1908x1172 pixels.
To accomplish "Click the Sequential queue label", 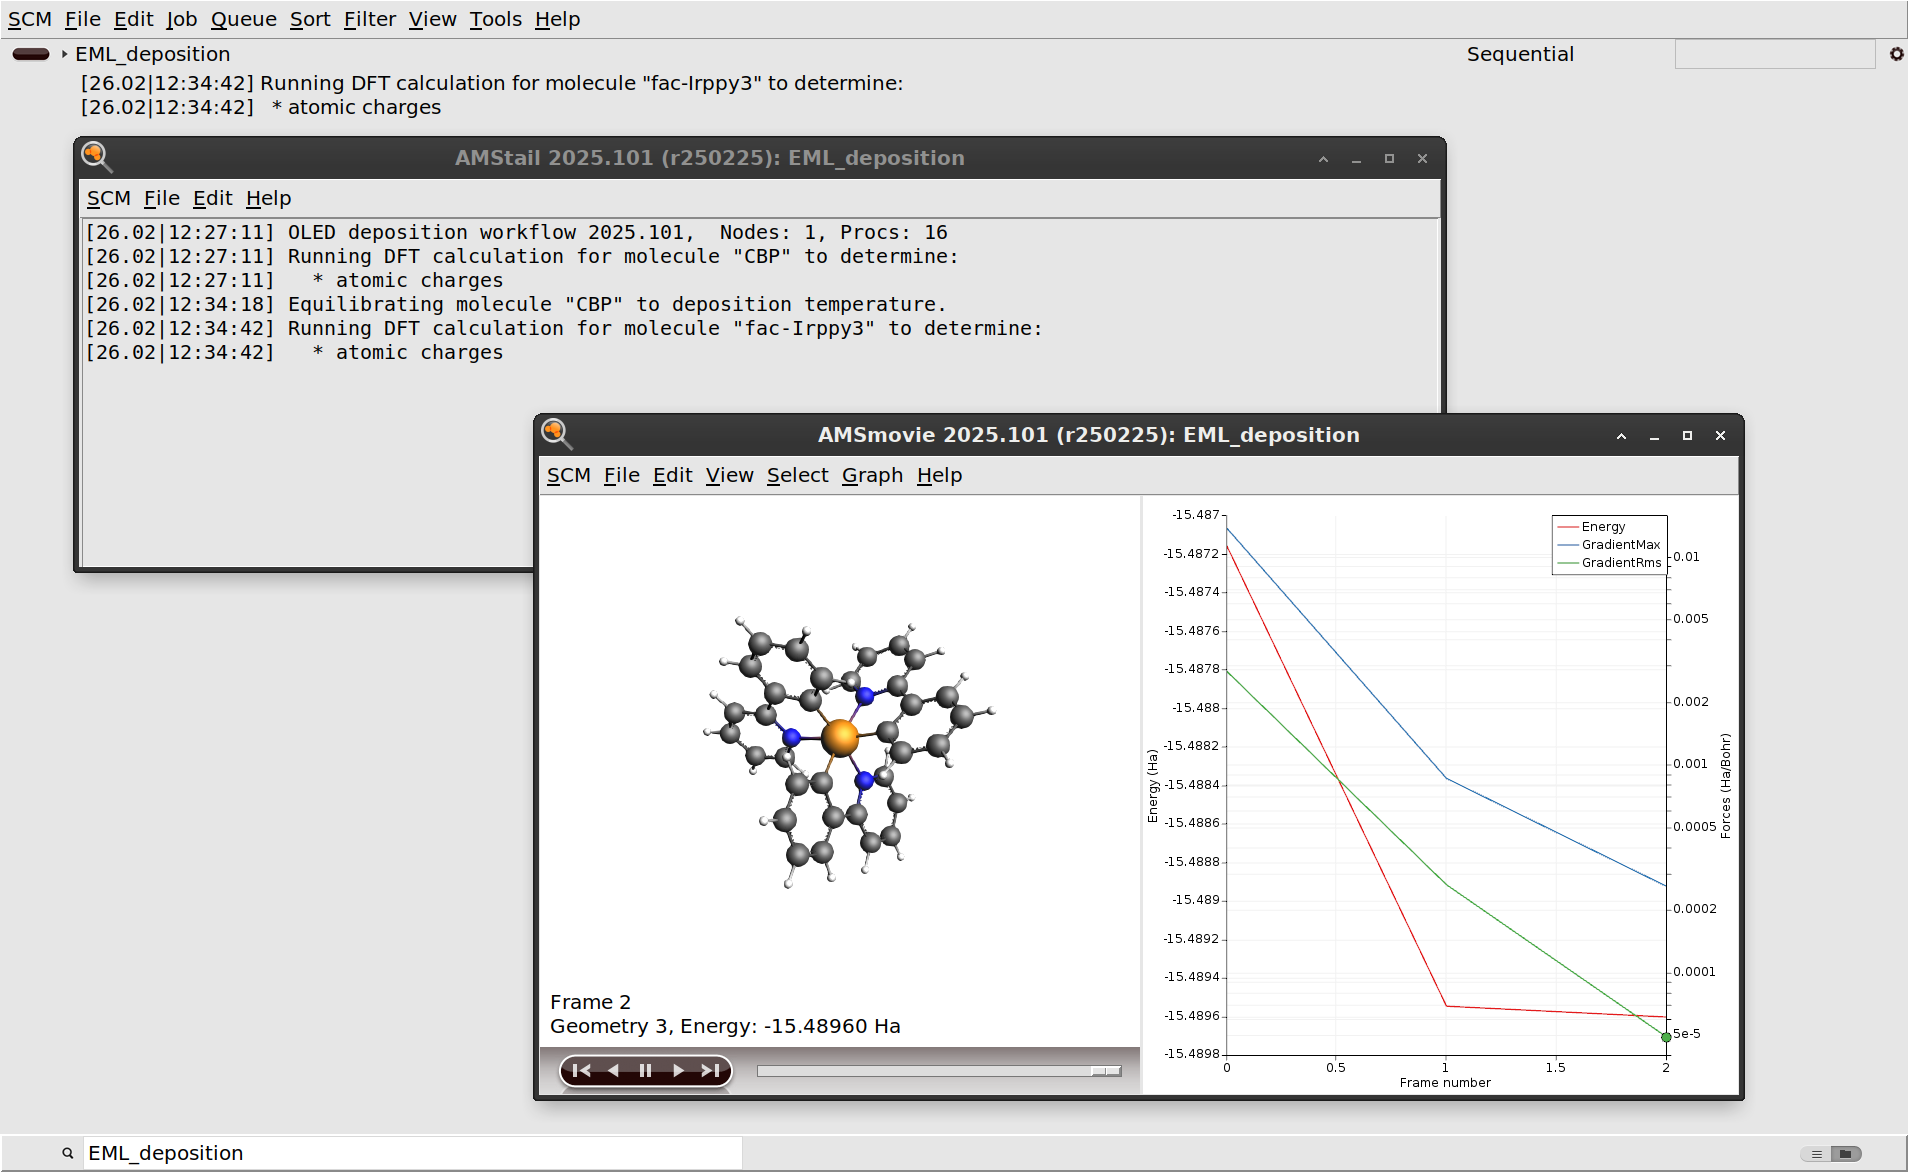I will point(1519,54).
